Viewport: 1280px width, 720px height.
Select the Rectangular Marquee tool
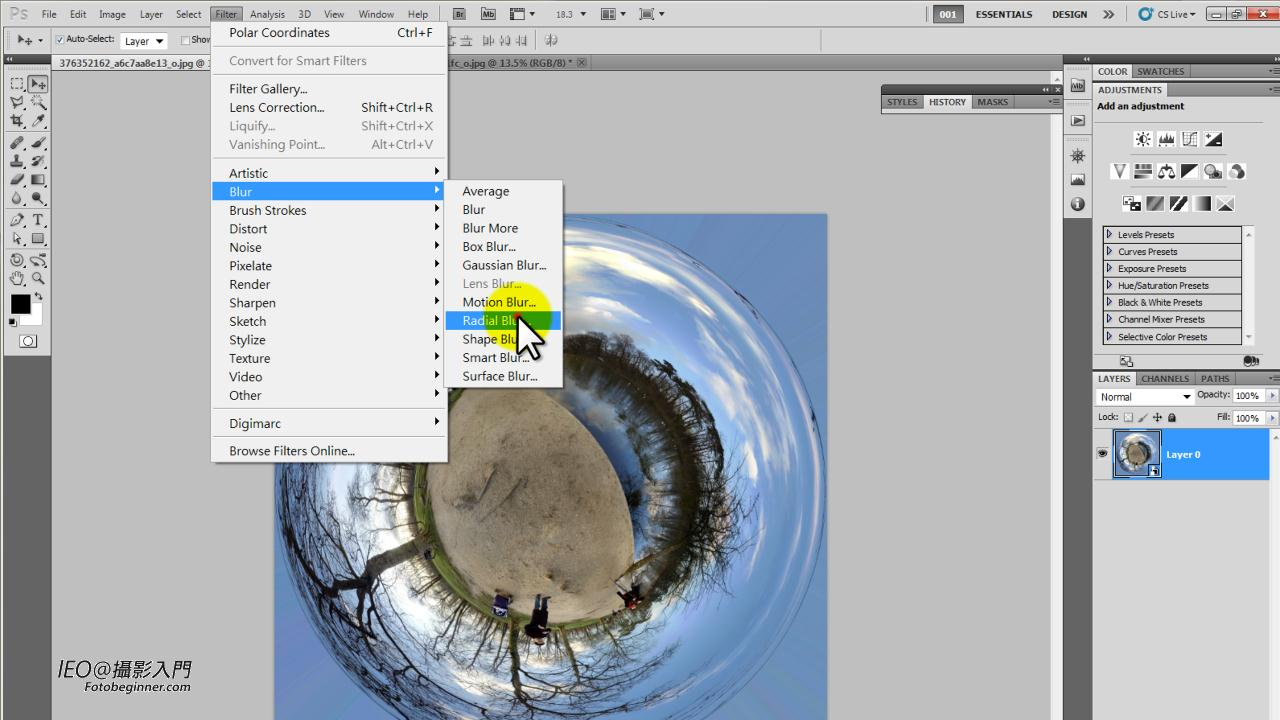coord(17,84)
